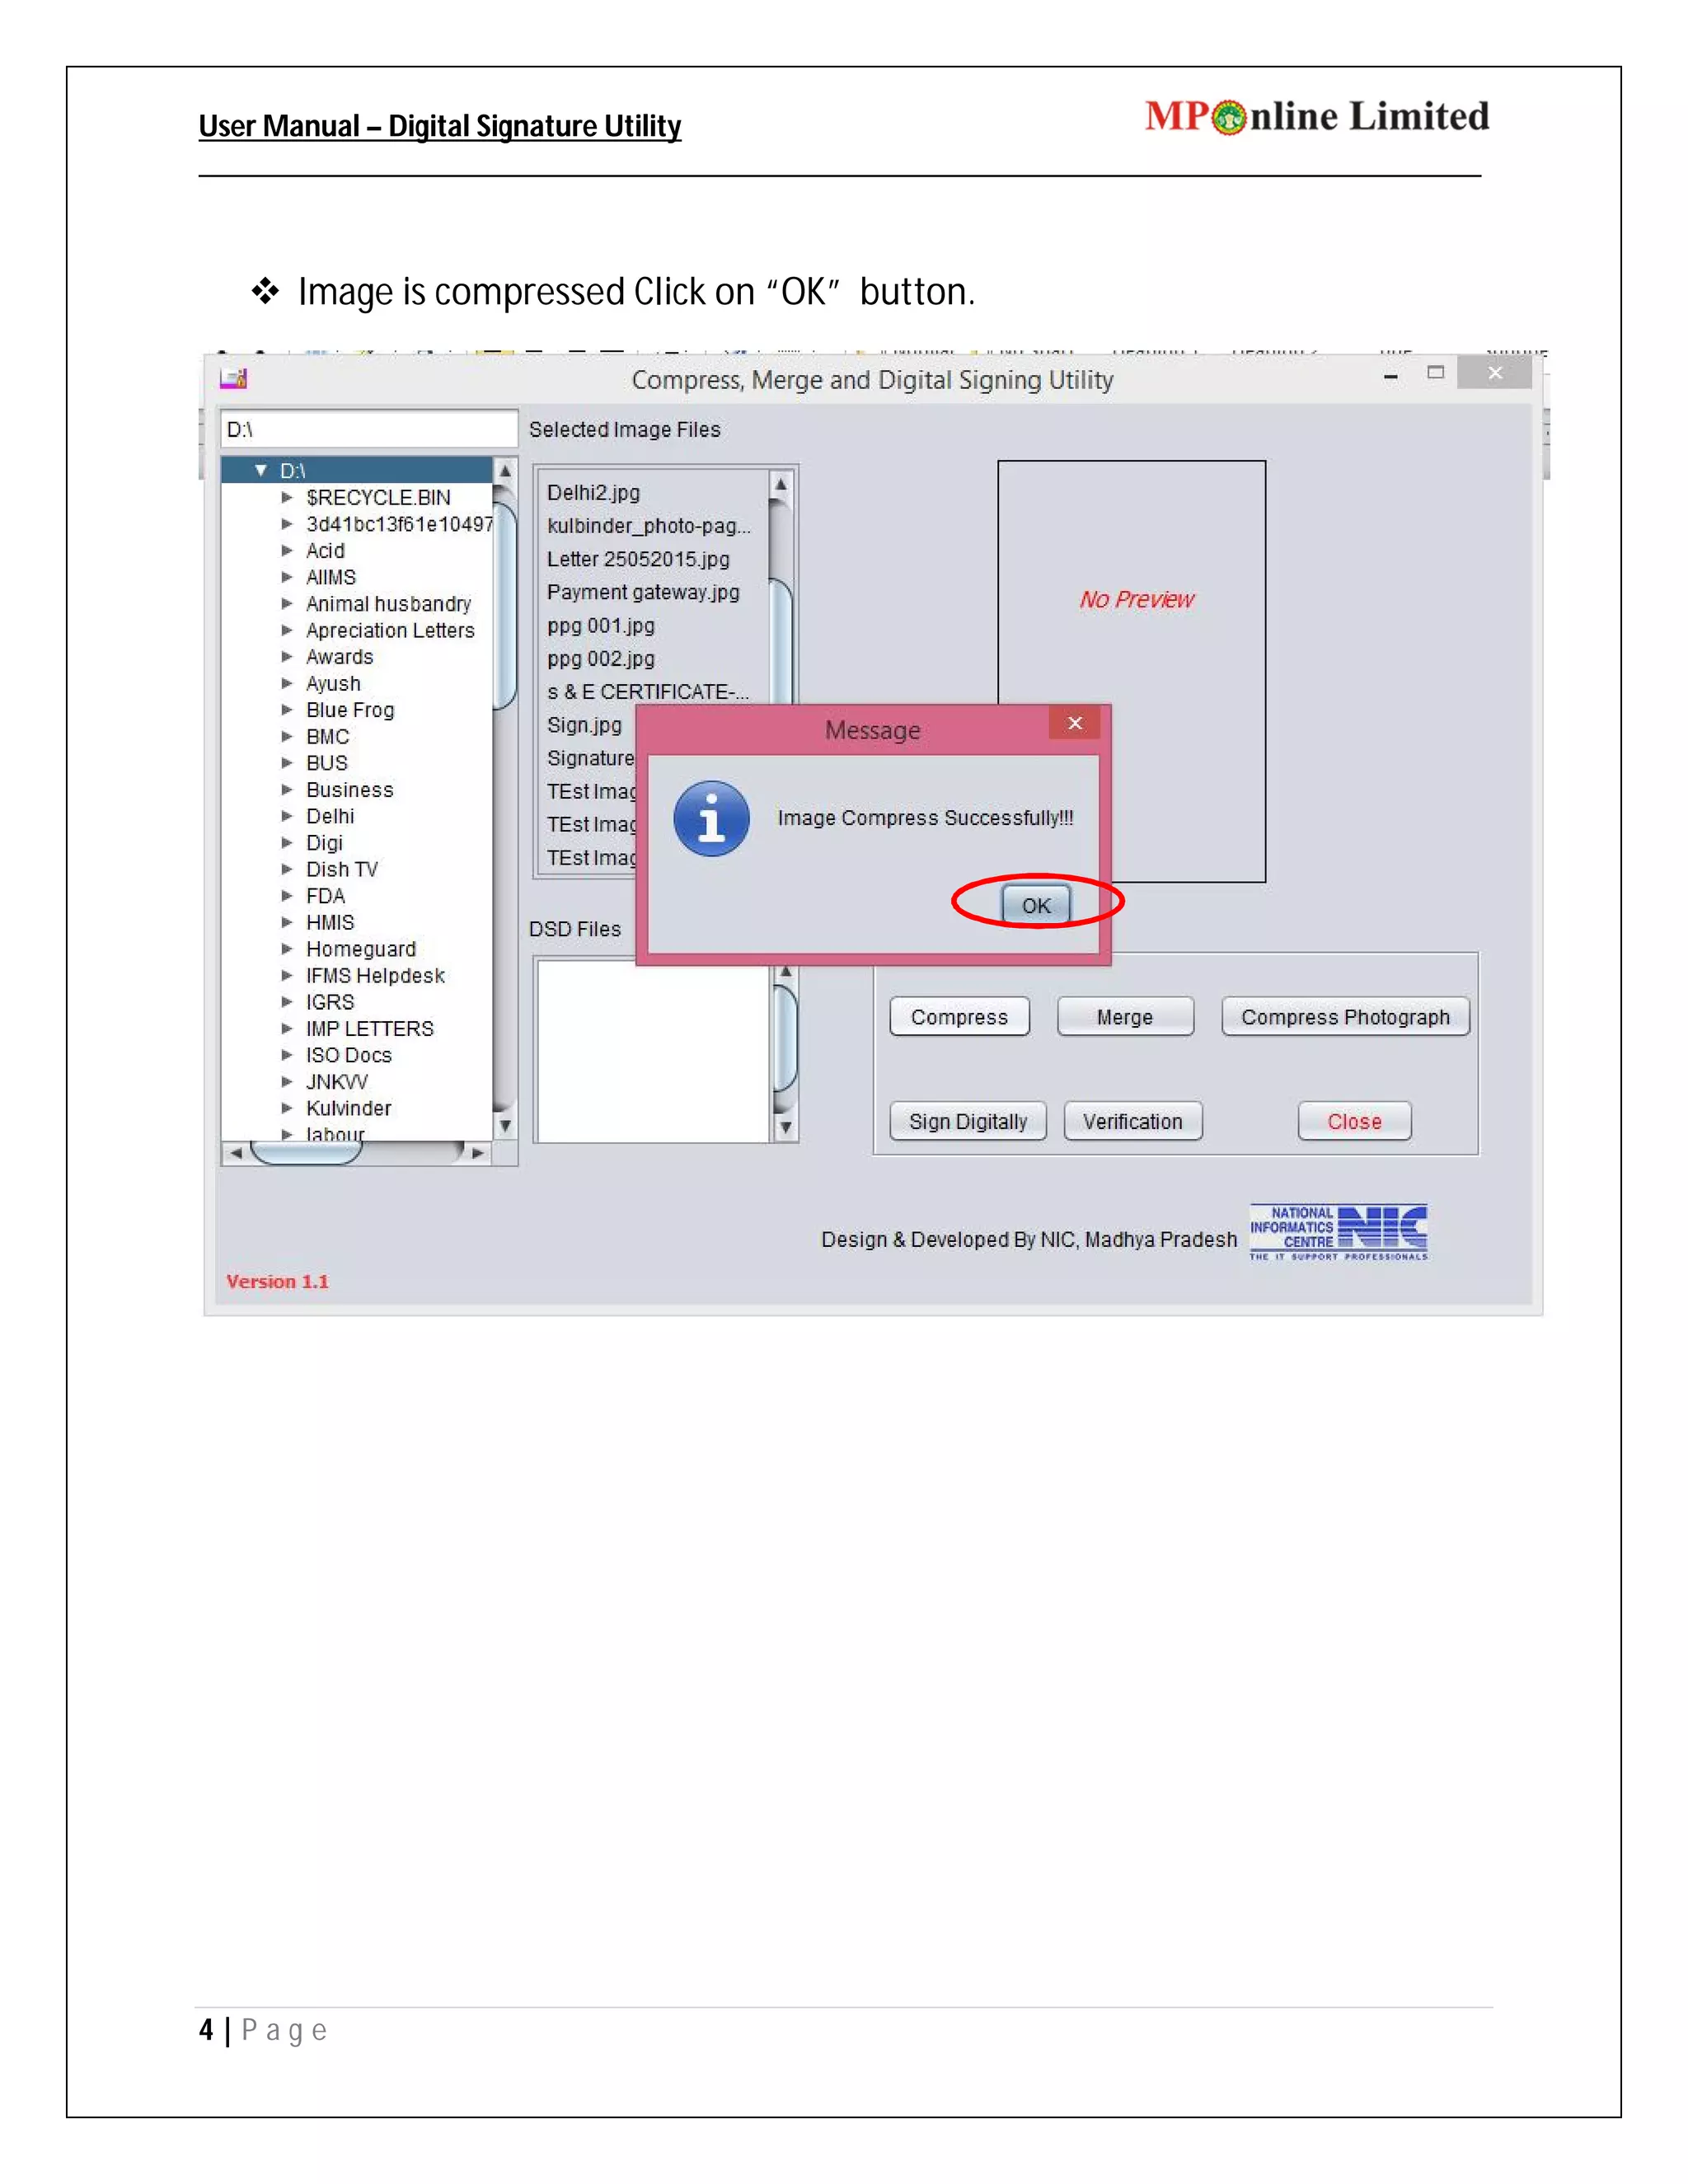
Task: Select the Kulvinder folder
Action: point(348,1108)
